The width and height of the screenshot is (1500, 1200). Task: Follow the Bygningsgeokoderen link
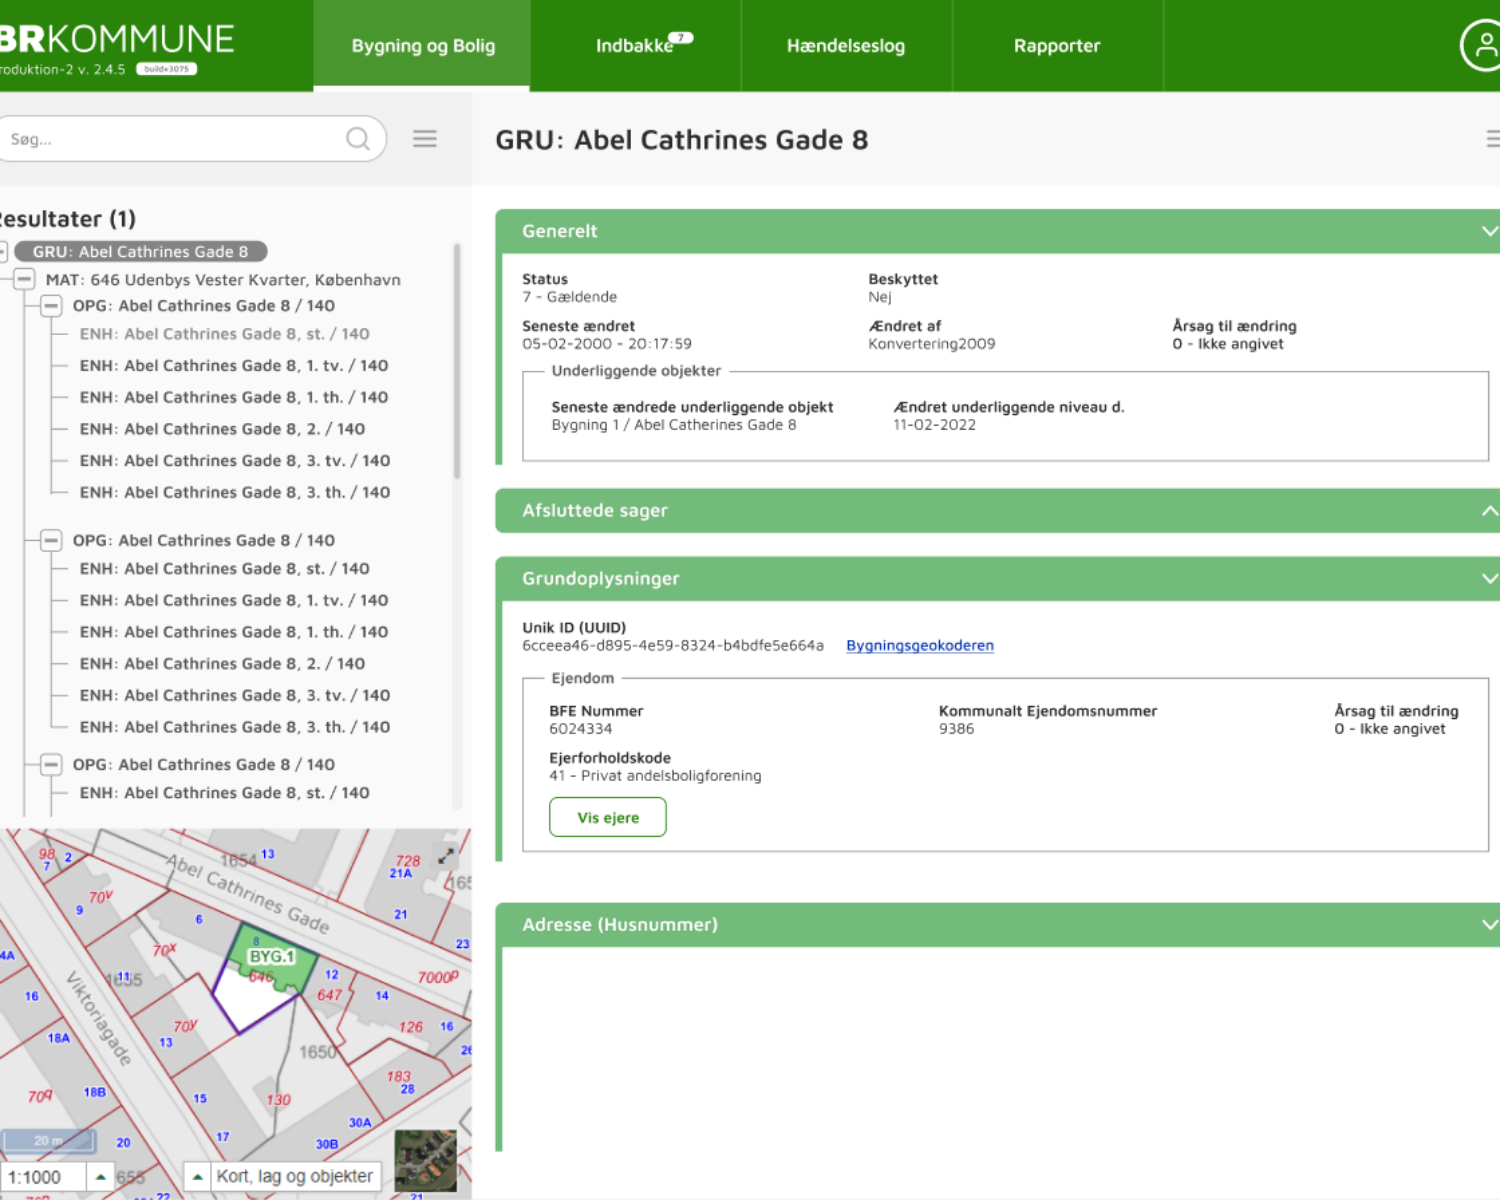[919, 646]
